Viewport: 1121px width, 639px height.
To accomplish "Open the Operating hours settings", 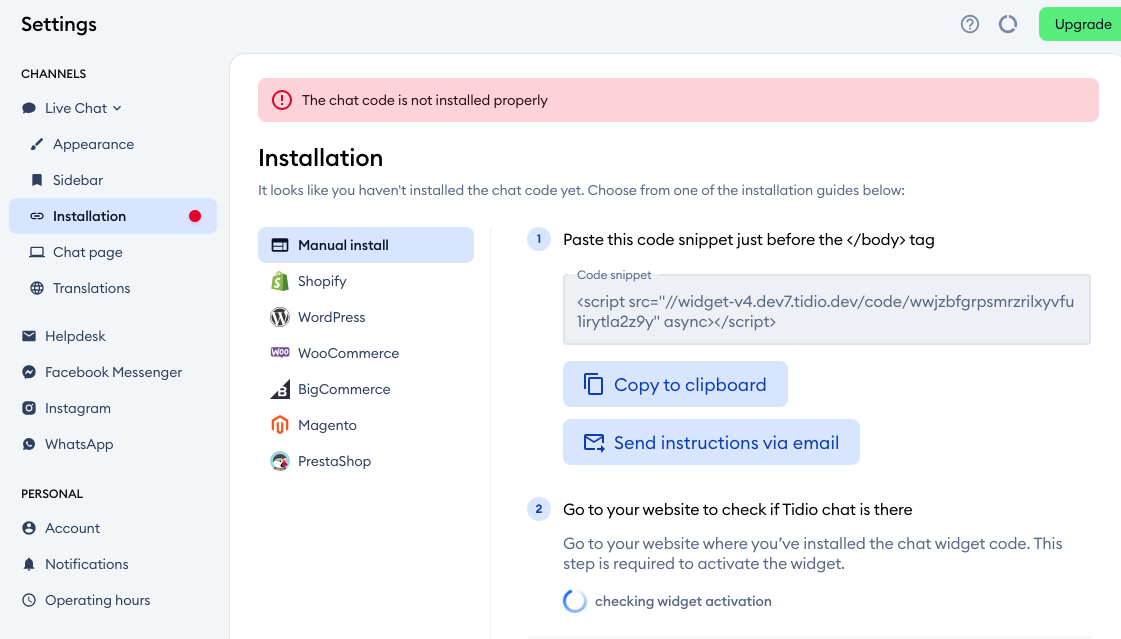I will (97, 600).
